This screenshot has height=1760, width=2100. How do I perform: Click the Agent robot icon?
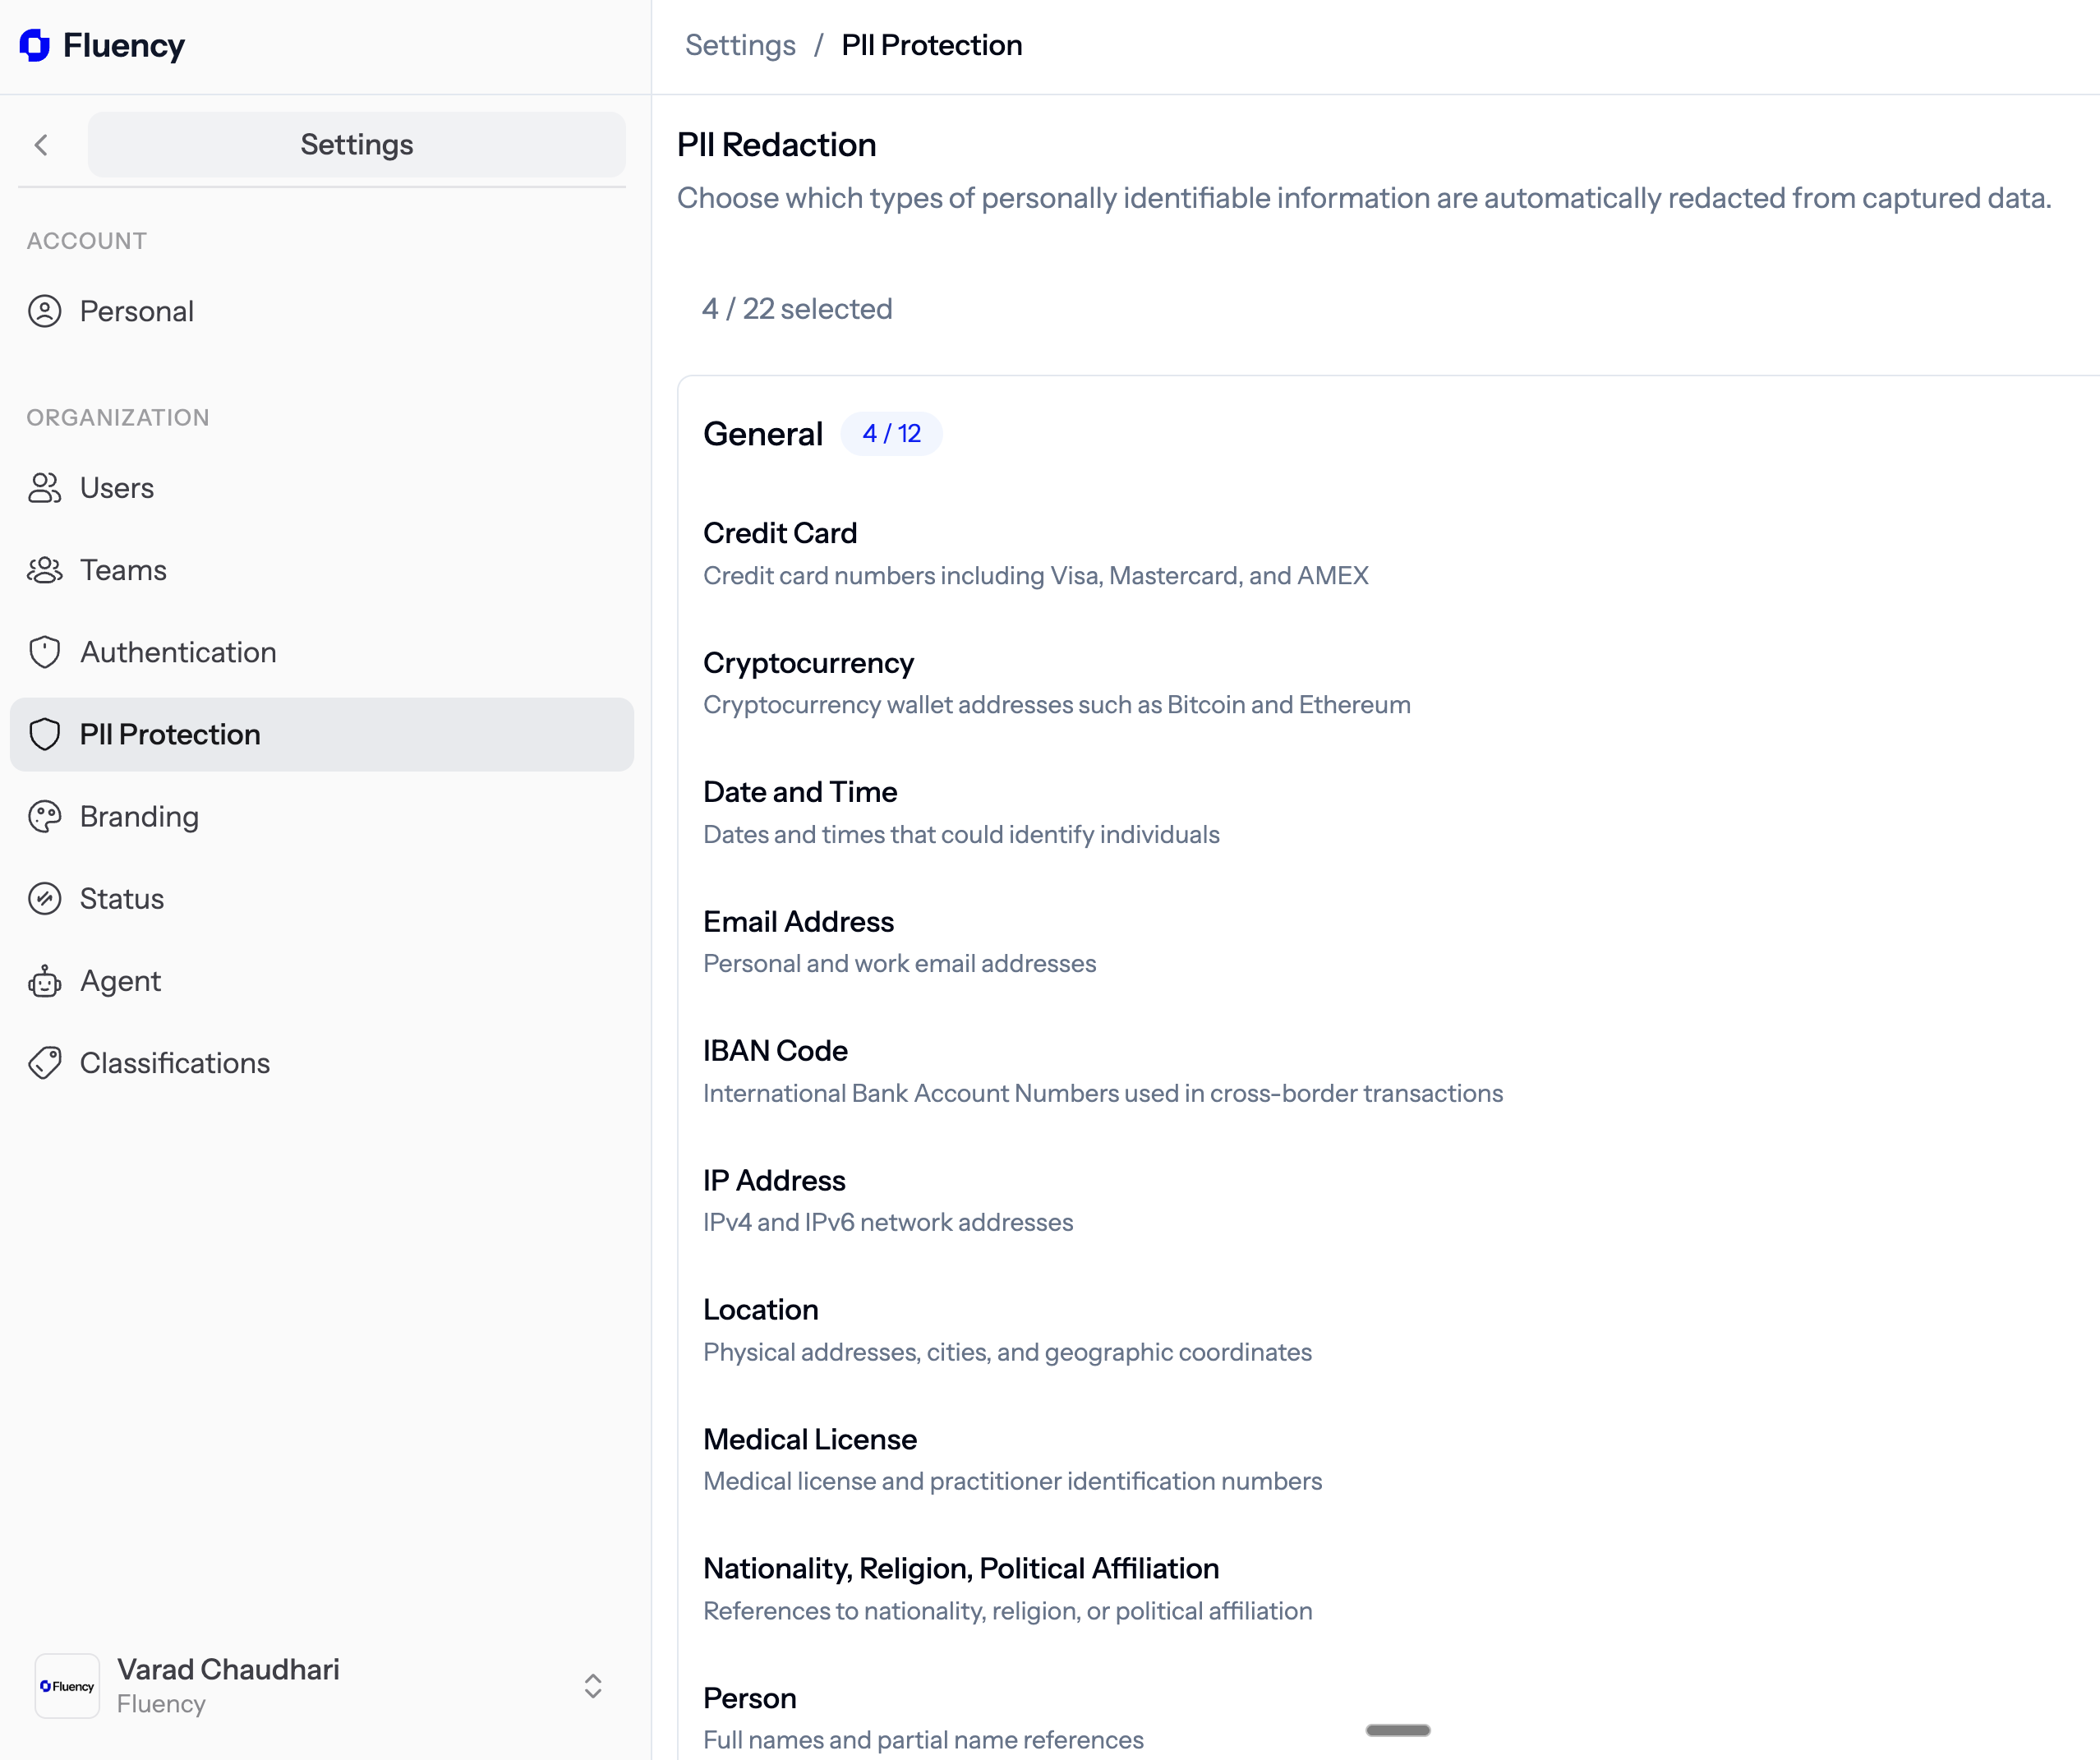[45, 981]
